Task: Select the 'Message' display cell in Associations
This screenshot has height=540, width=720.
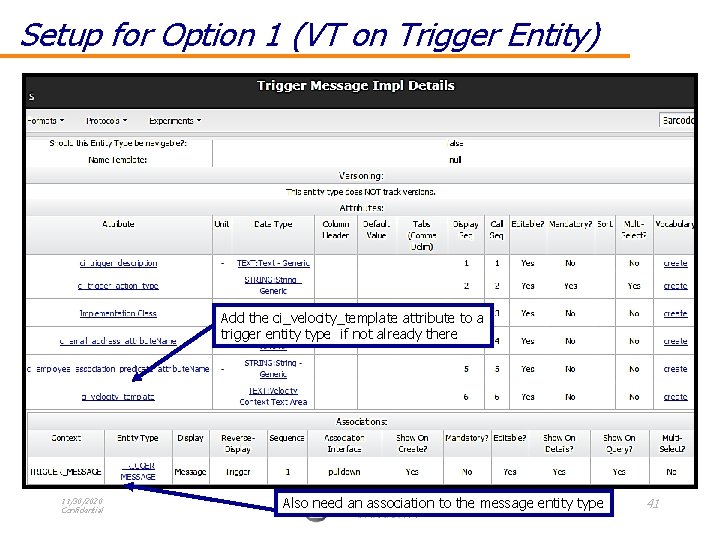Action: 191,472
